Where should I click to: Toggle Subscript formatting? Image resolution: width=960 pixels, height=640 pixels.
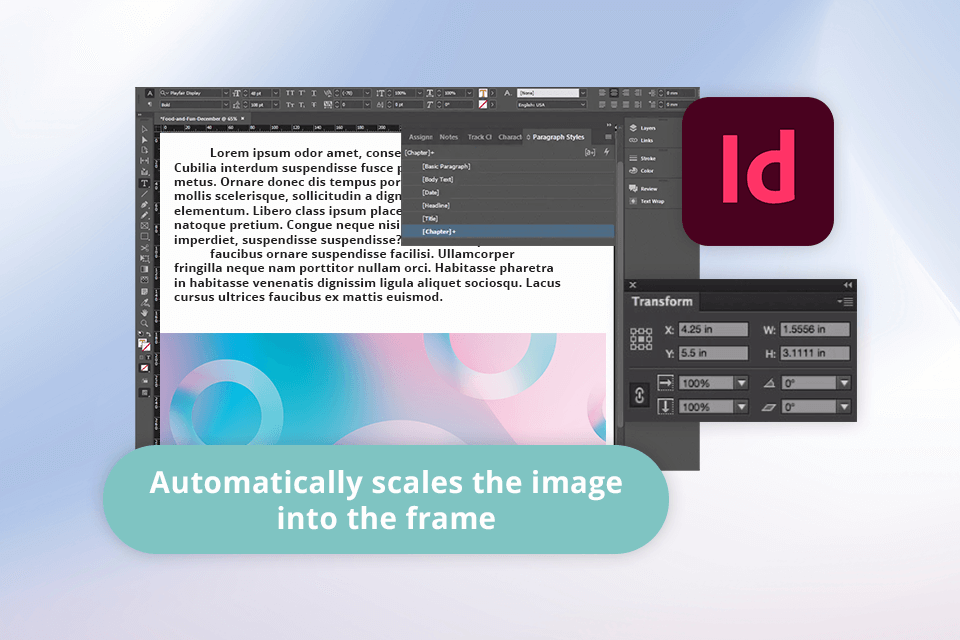(x=302, y=104)
